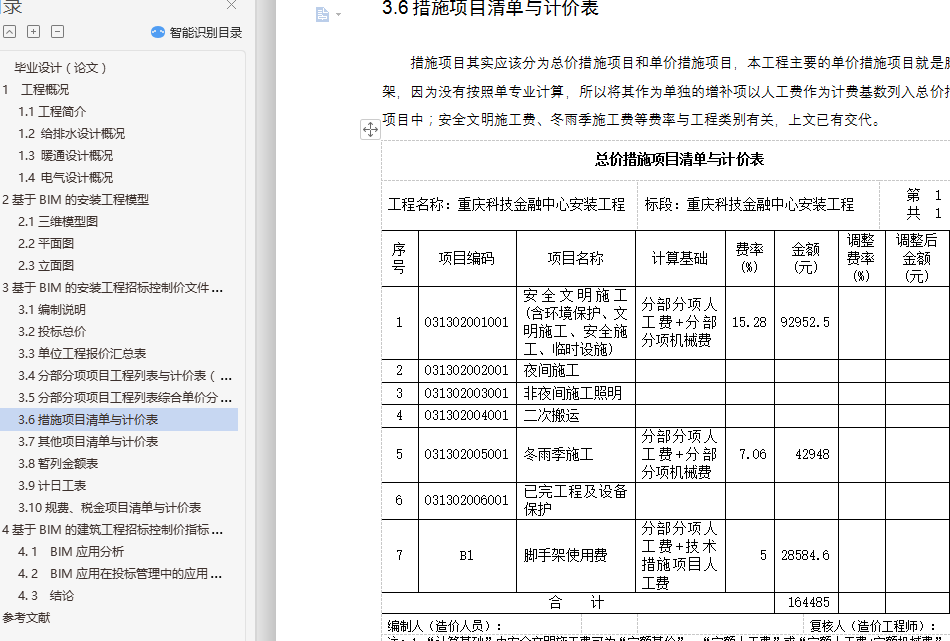Select outline entry 2.2 平面图
The width and height of the screenshot is (950, 641).
46,244
